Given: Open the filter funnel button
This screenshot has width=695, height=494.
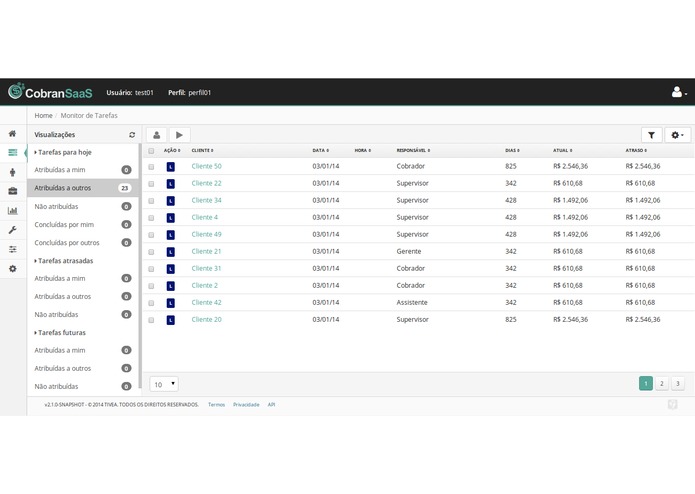Looking at the screenshot, I should 652,135.
